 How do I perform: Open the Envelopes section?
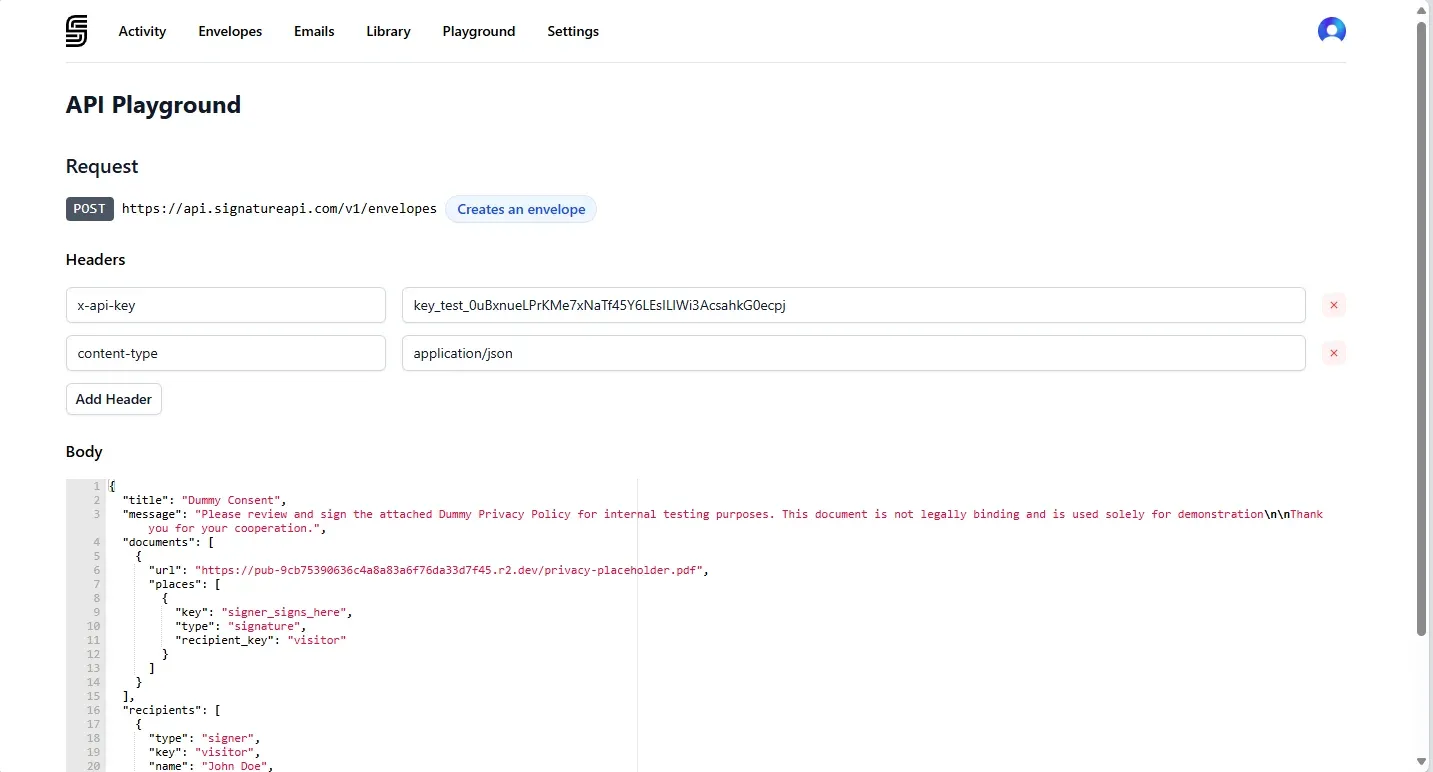point(230,31)
